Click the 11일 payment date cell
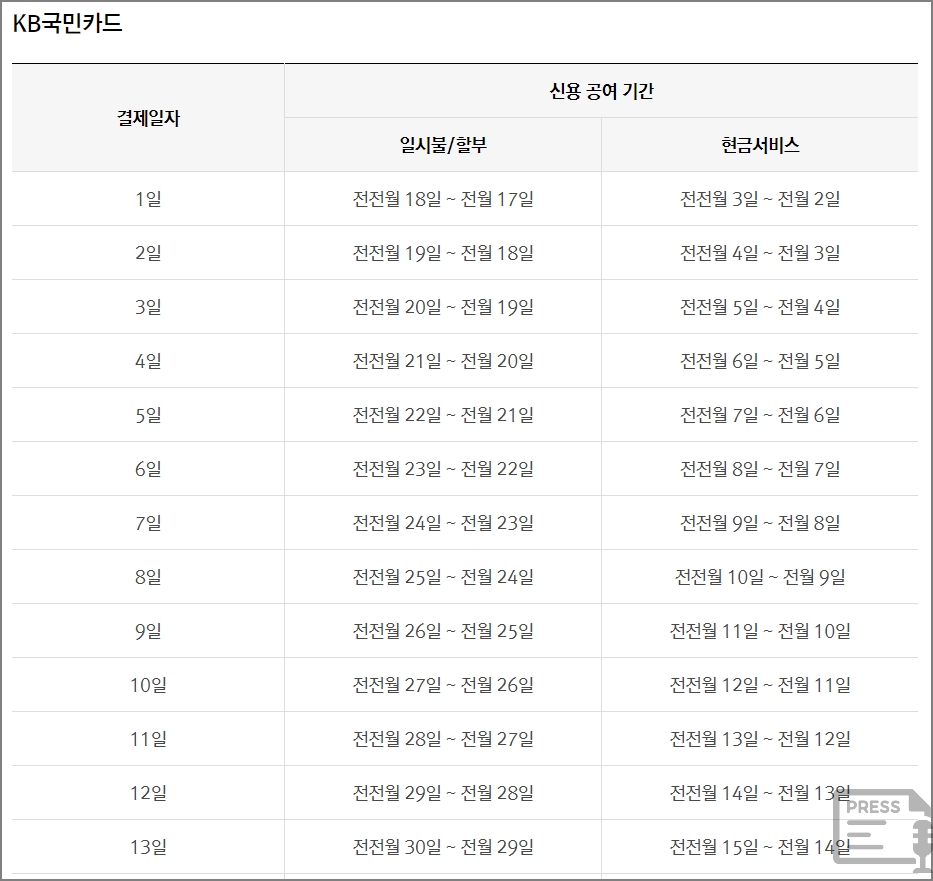 148,739
